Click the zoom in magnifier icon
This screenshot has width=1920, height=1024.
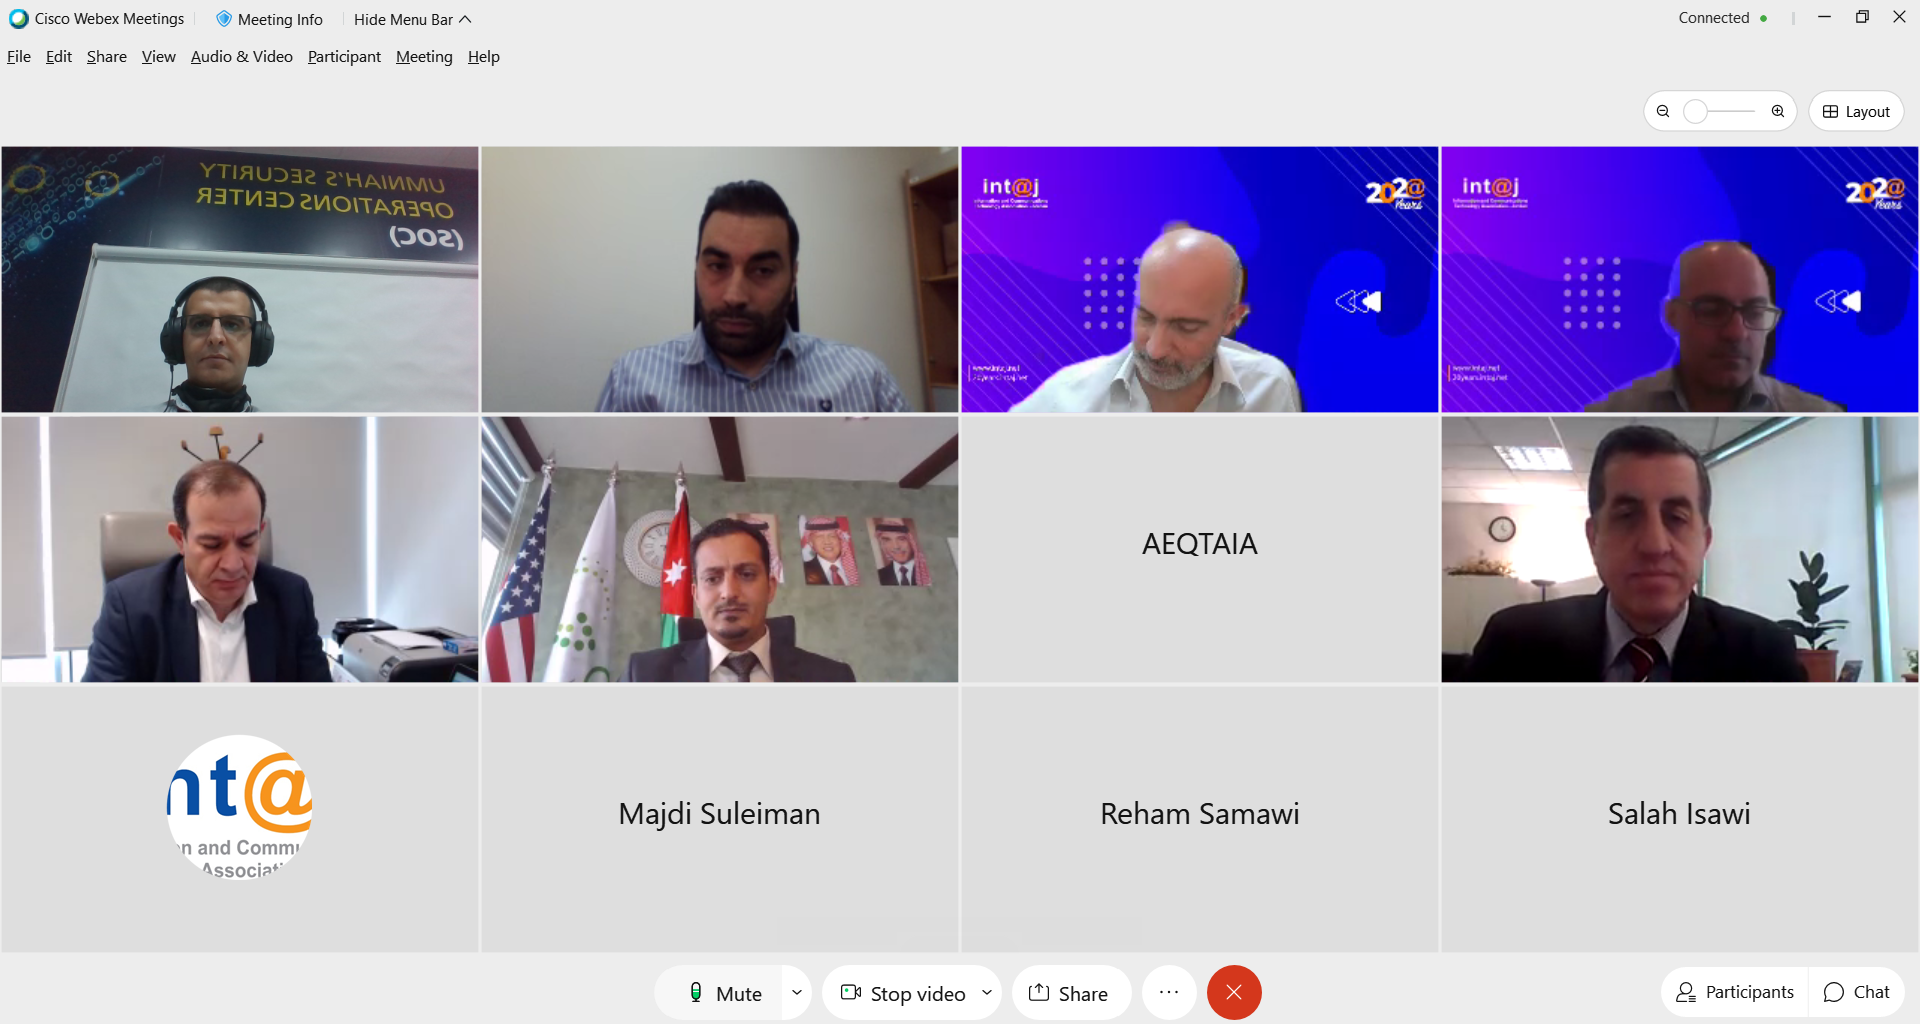1778,111
